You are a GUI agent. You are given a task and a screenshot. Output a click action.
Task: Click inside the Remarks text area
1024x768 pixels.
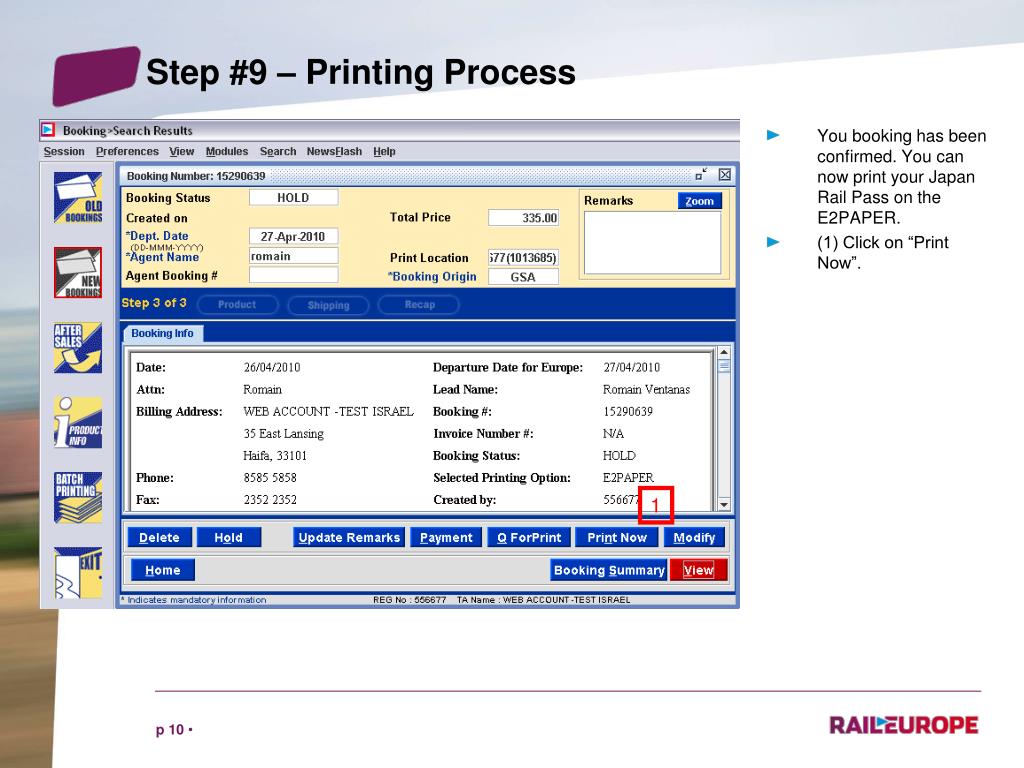(652, 243)
